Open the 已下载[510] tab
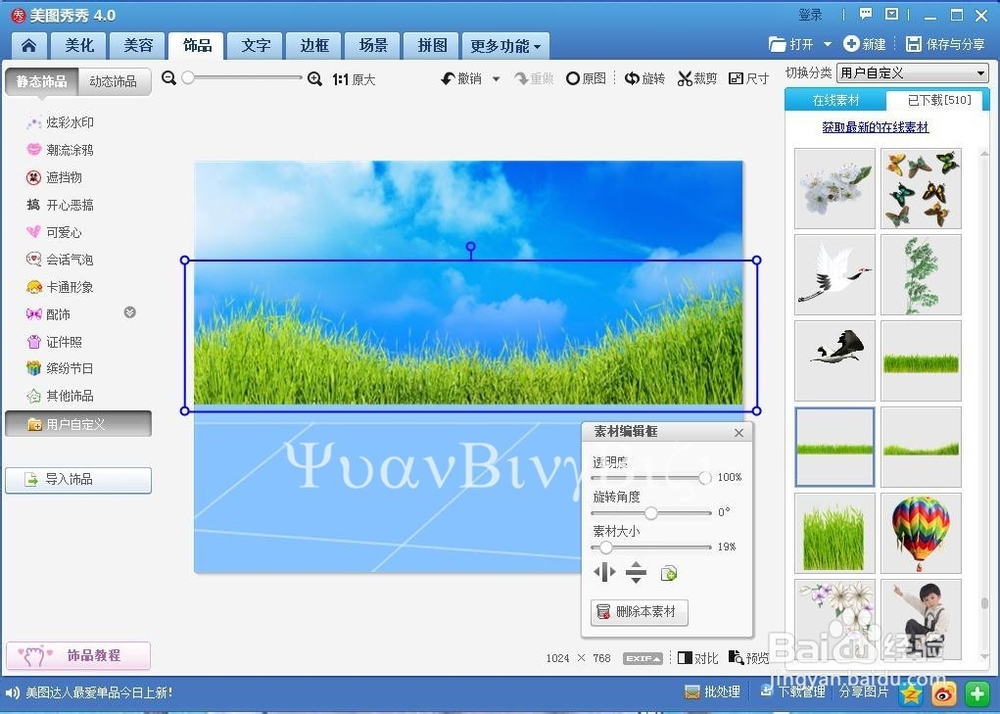Viewport: 1000px width, 714px height. click(x=937, y=99)
